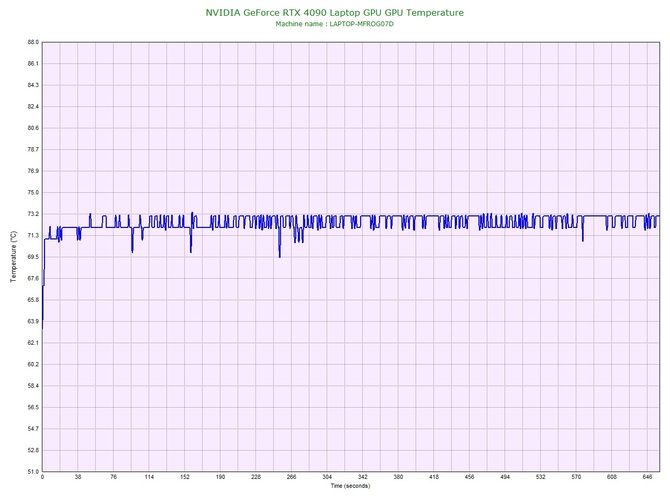The height and width of the screenshot is (503, 670).
Task: Click the y-axis value 82.4
Action: coord(33,106)
